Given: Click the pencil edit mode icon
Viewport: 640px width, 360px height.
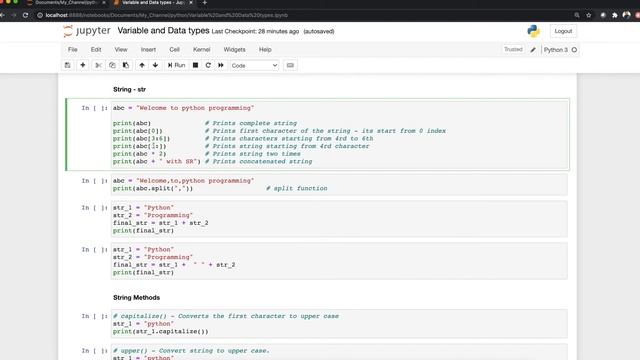Looking at the screenshot, I should pyautogui.click(x=533, y=50).
